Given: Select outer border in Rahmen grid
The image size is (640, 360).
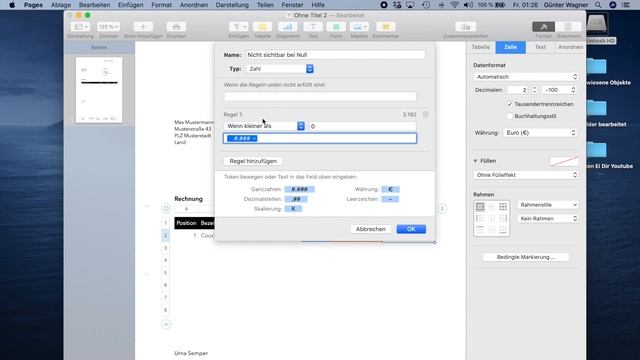Looking at the screenshot, I should (480, 207).
